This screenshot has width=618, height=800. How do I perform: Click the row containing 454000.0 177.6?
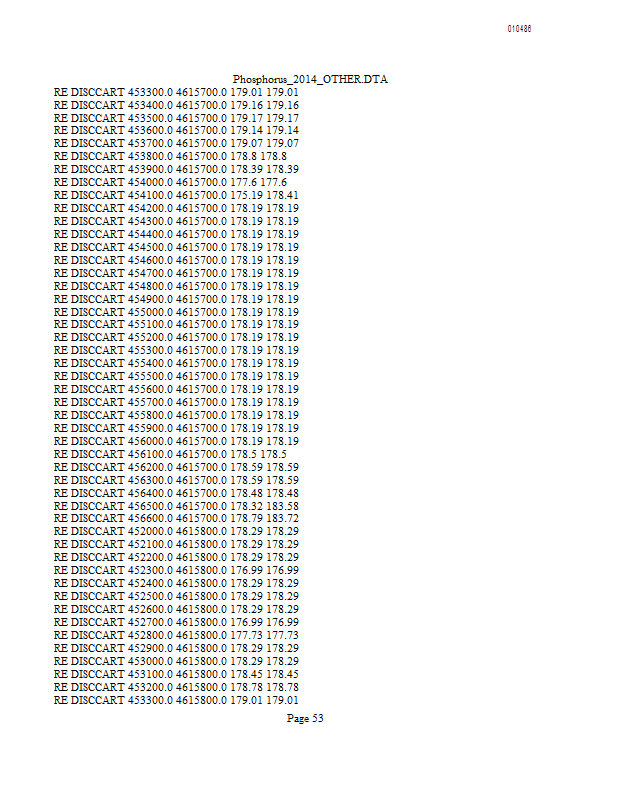click(x=170, y=182)
